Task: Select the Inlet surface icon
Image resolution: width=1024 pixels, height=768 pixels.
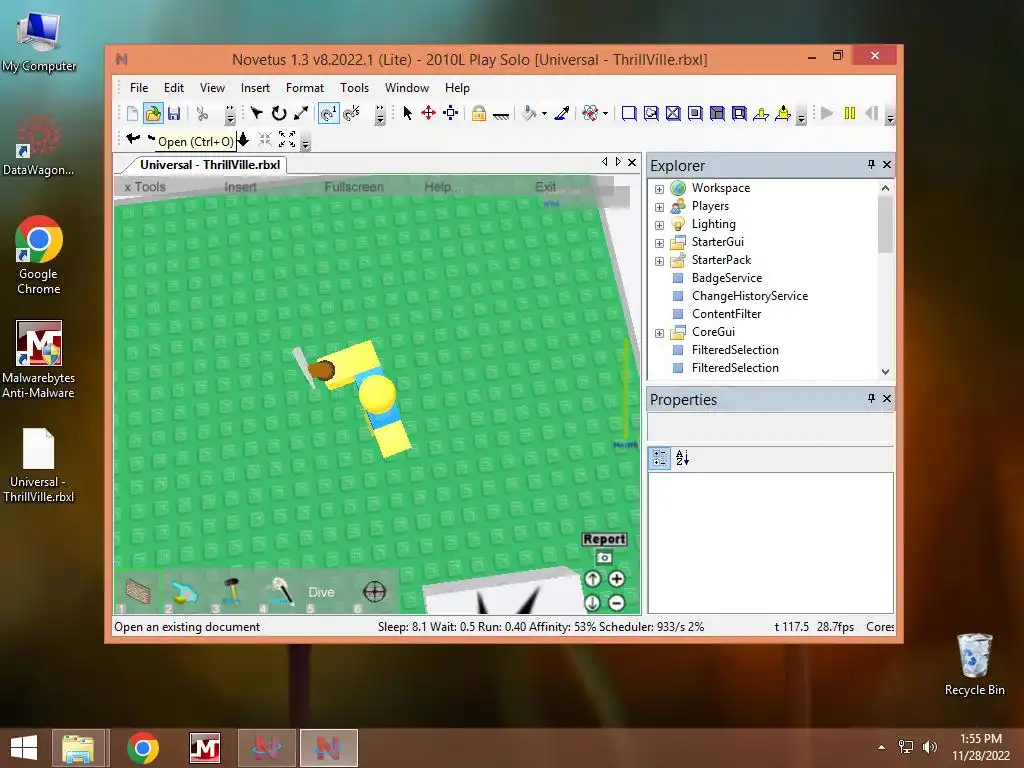Action: 717,114
